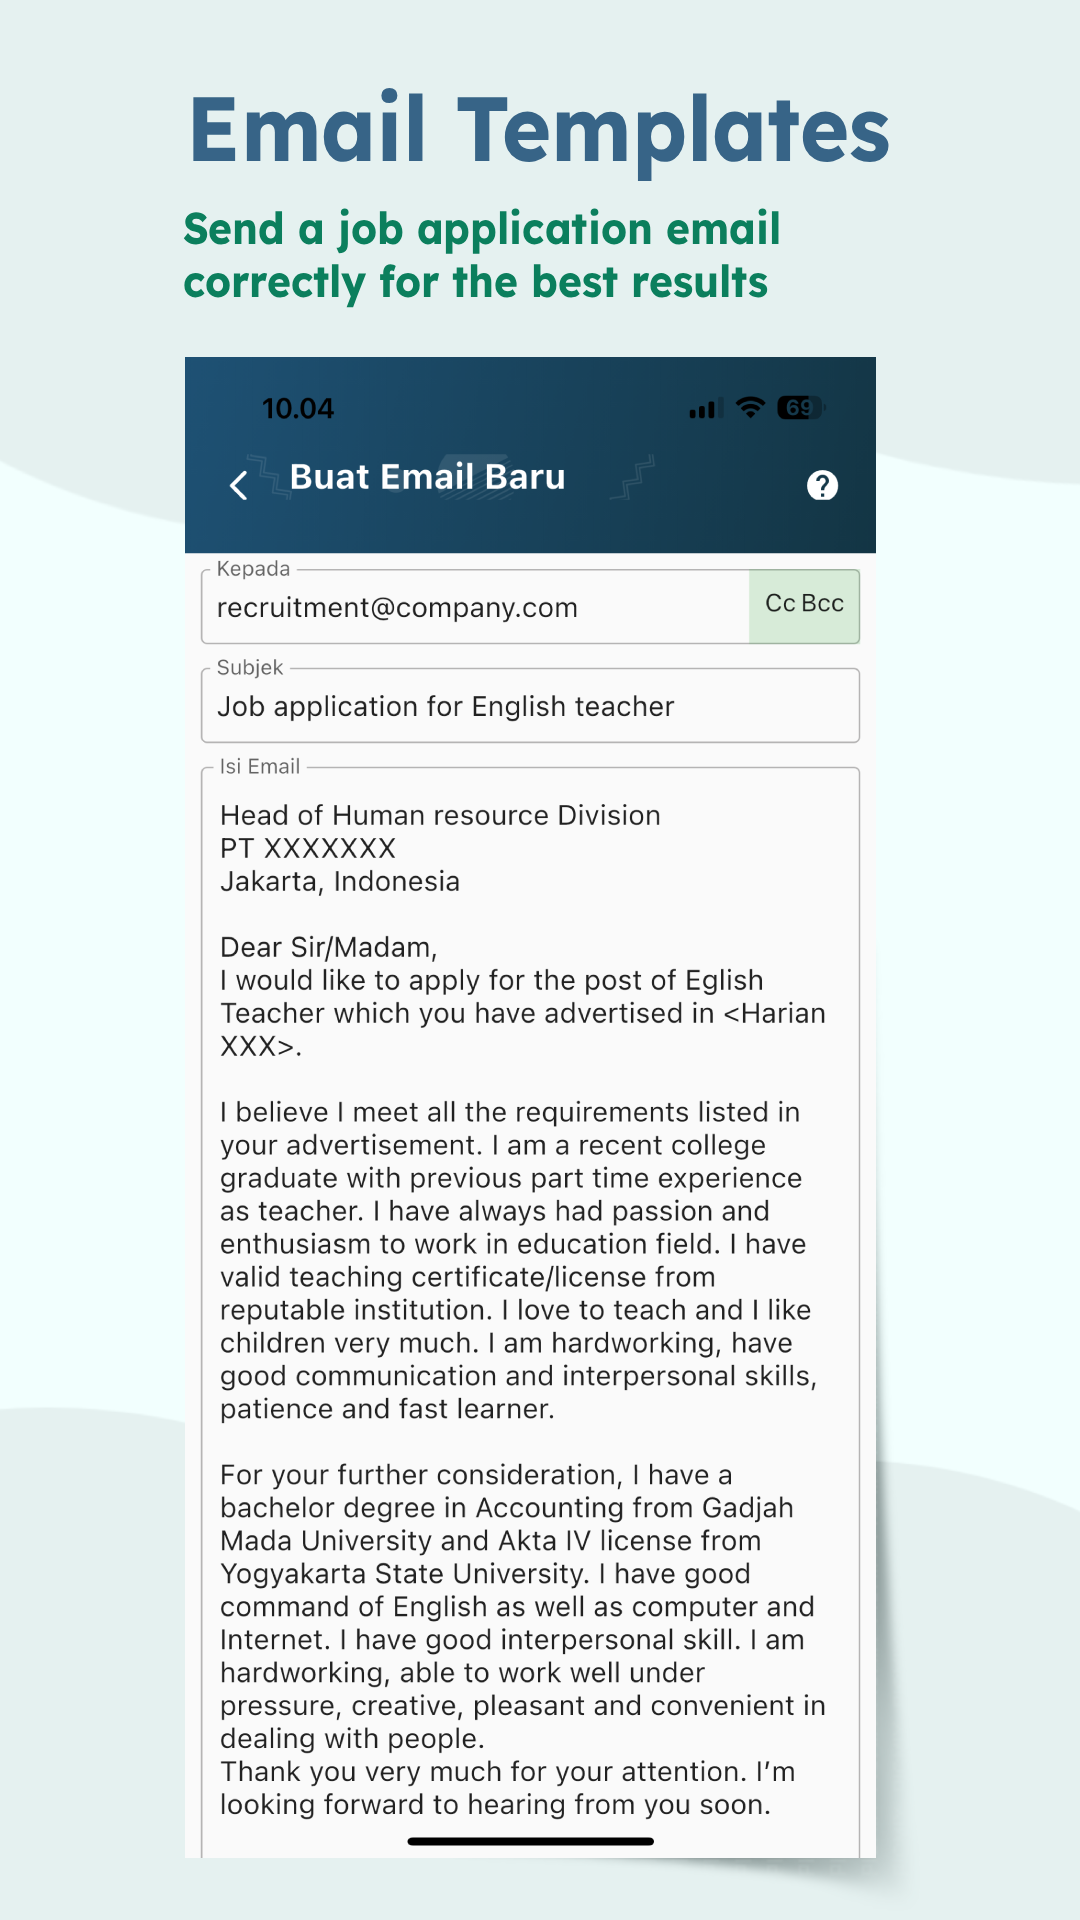This screenshot has width=1080, height=1920.
Task: Click the "Email Templates" heading
Action: coord(539,130)
